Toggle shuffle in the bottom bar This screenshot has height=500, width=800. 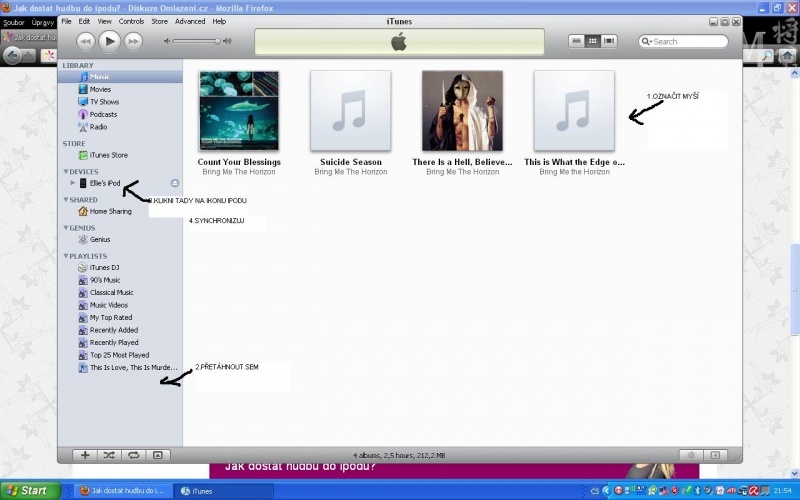[x=108, y=455]
